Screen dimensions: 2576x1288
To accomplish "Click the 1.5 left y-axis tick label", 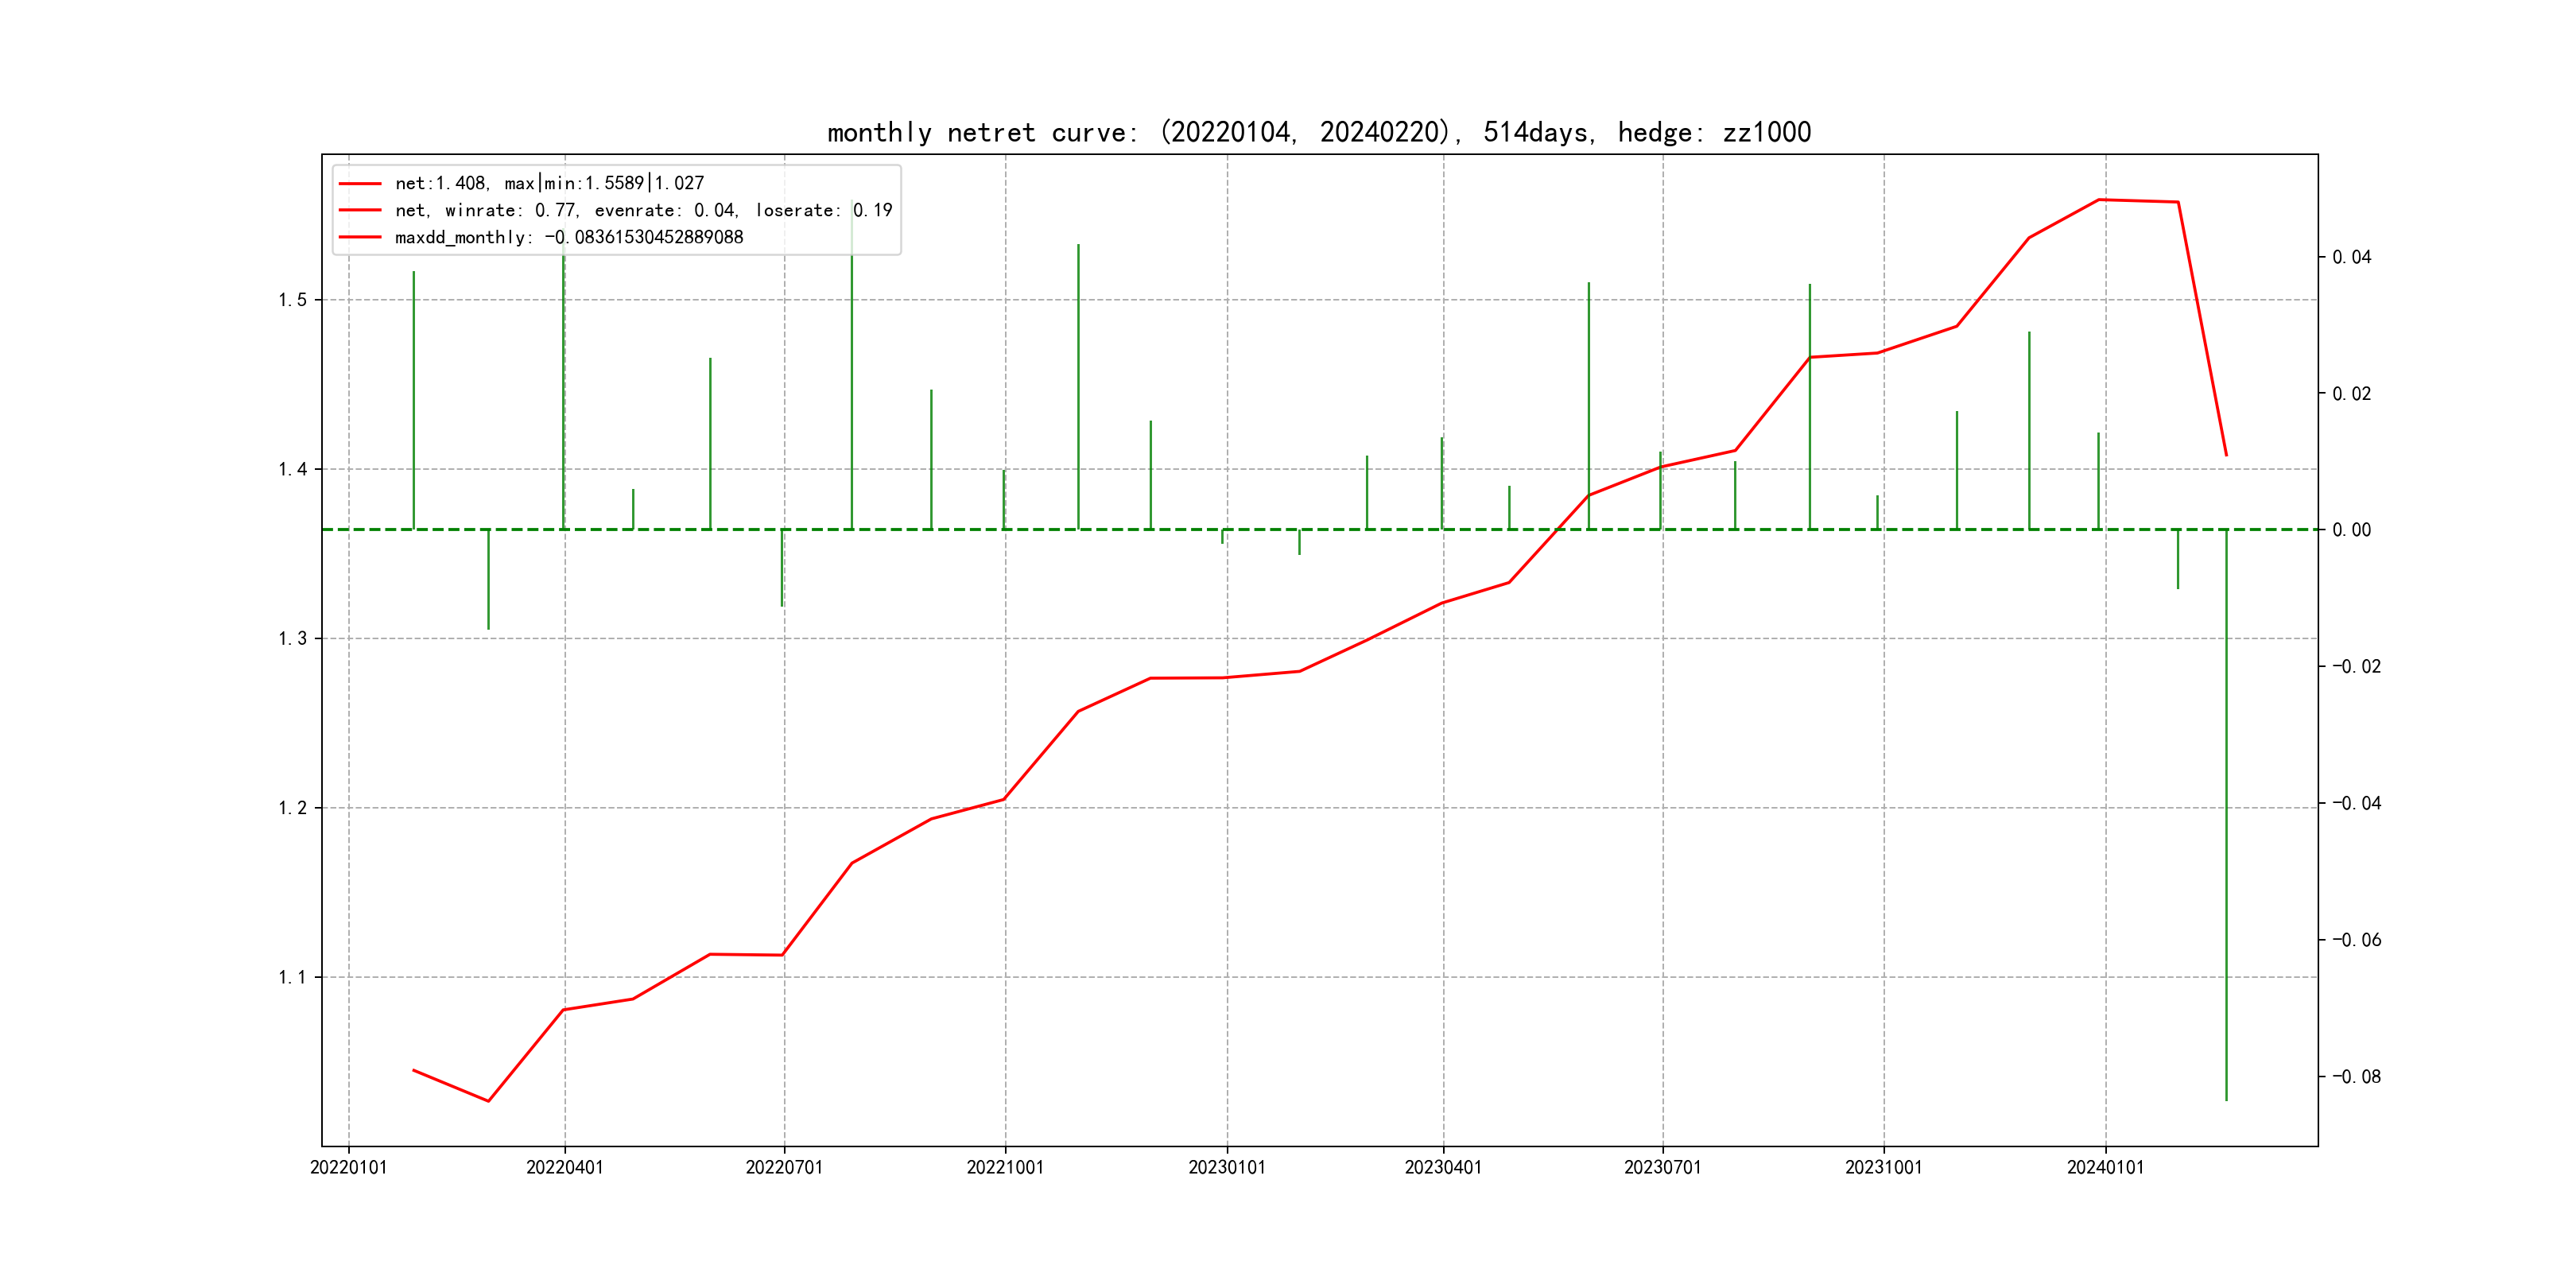I will tap(293, 300).
